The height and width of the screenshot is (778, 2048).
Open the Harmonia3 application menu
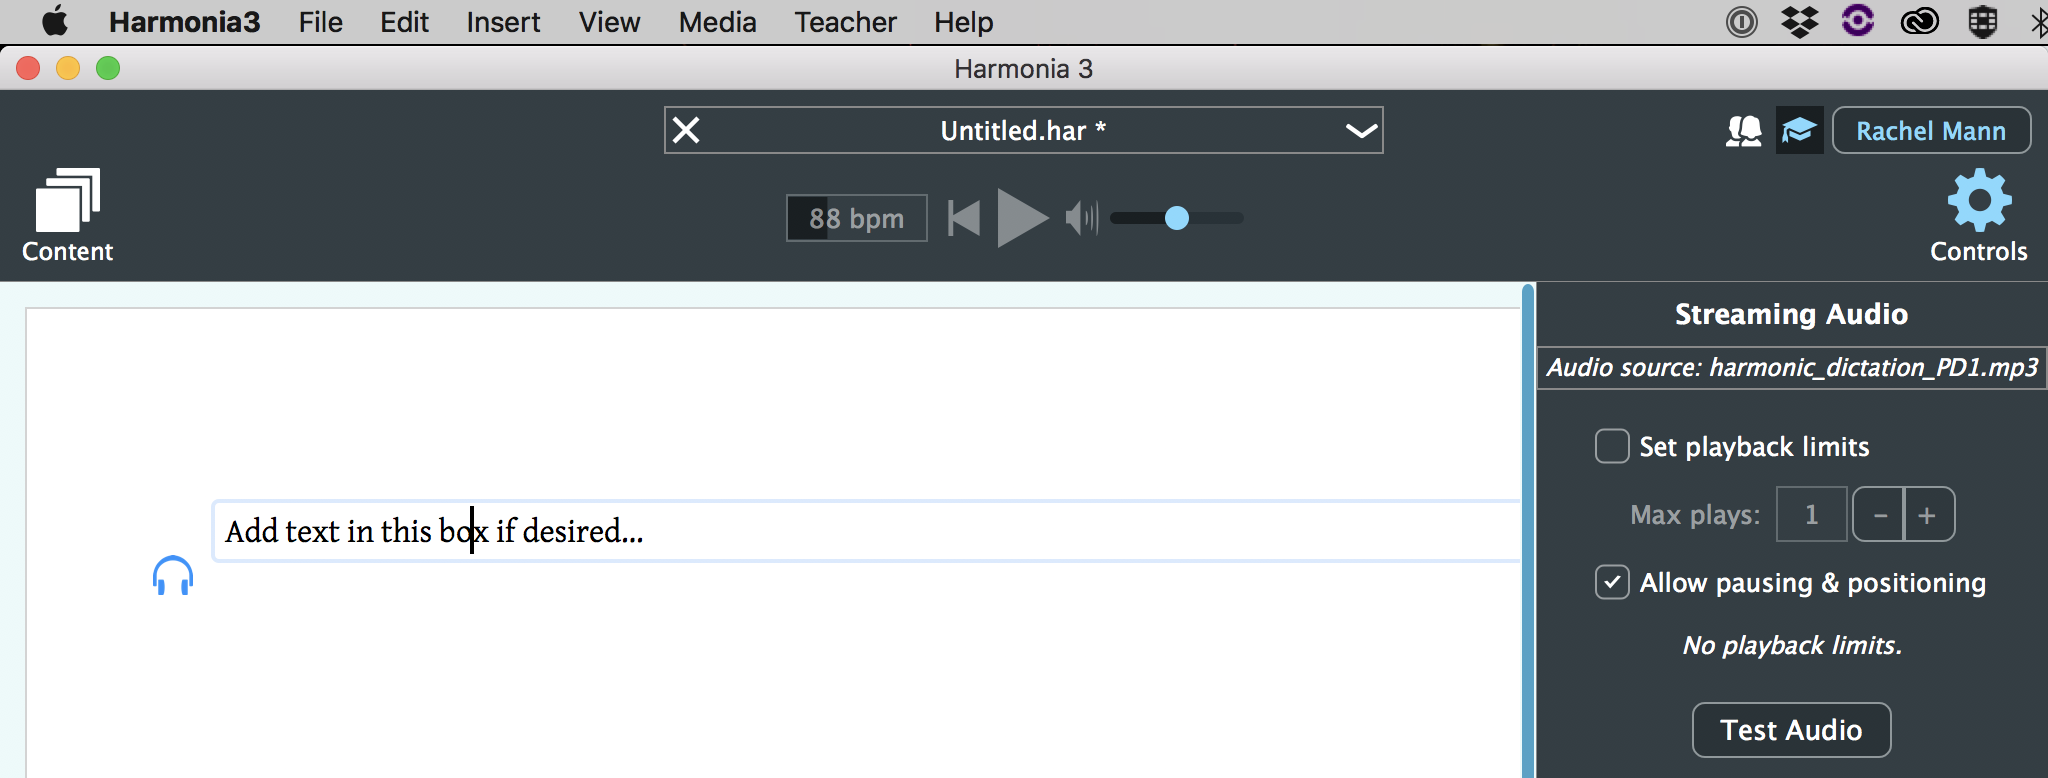184,22
